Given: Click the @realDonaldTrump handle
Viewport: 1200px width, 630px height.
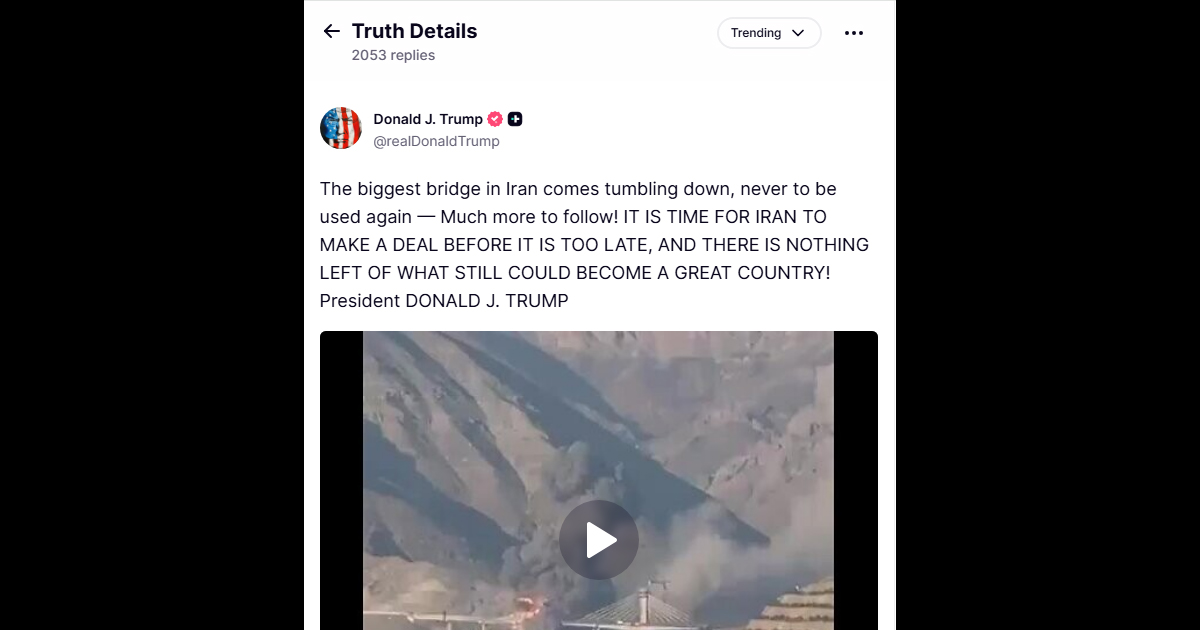Looking at the screenshot, I should pyautogui.click(x=436, y=142).
